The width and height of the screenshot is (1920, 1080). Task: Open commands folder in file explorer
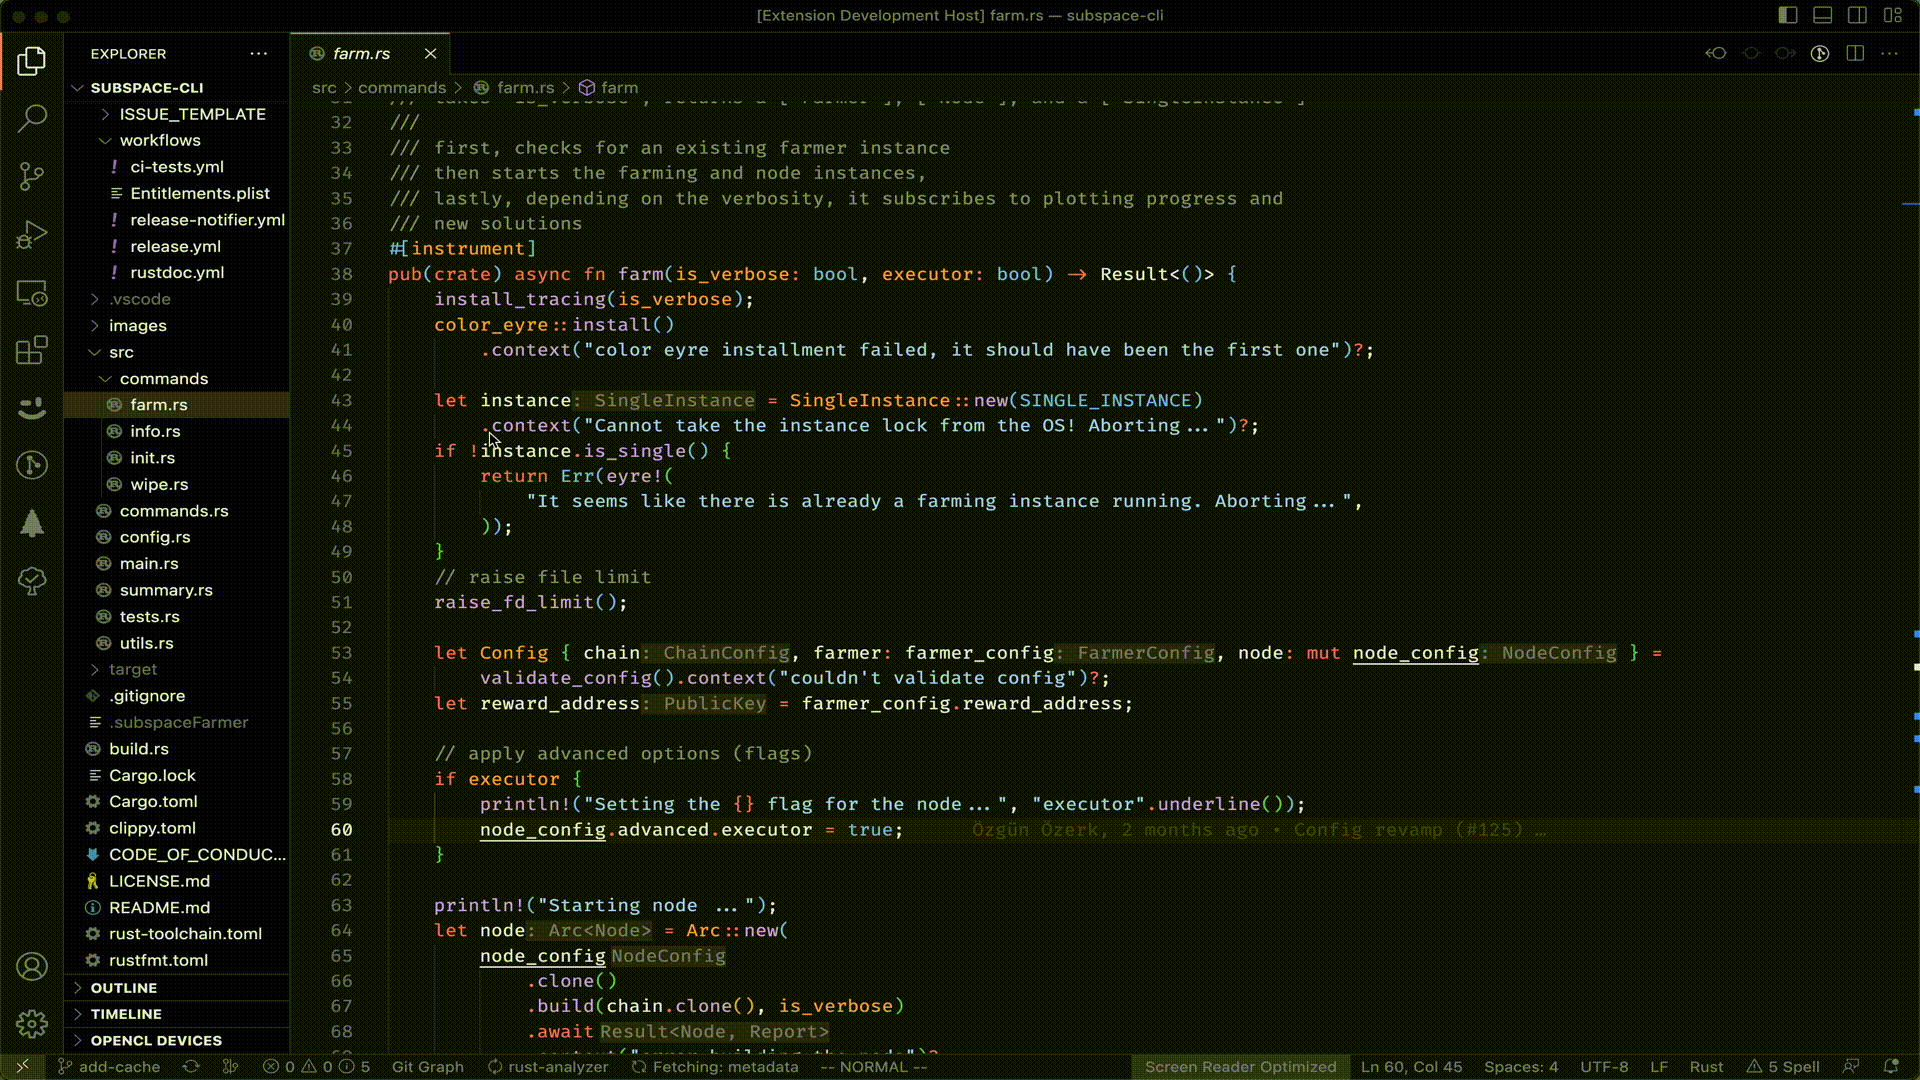164,377
